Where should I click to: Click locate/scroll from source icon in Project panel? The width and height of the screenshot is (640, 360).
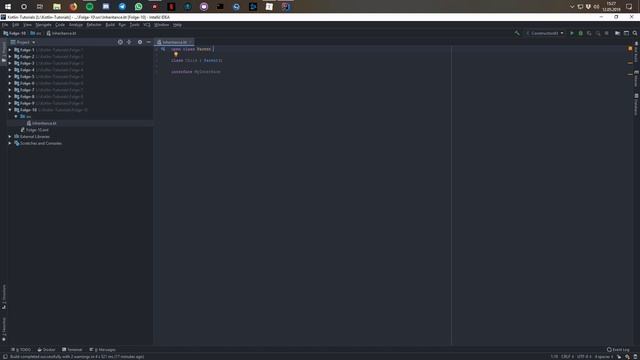120,42
